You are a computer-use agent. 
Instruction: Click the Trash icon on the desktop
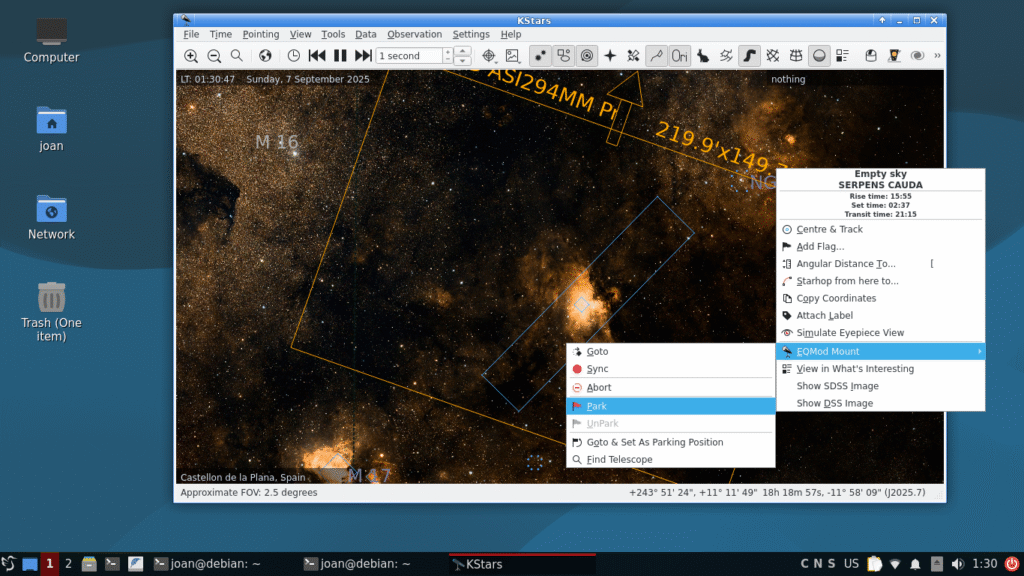51,297
